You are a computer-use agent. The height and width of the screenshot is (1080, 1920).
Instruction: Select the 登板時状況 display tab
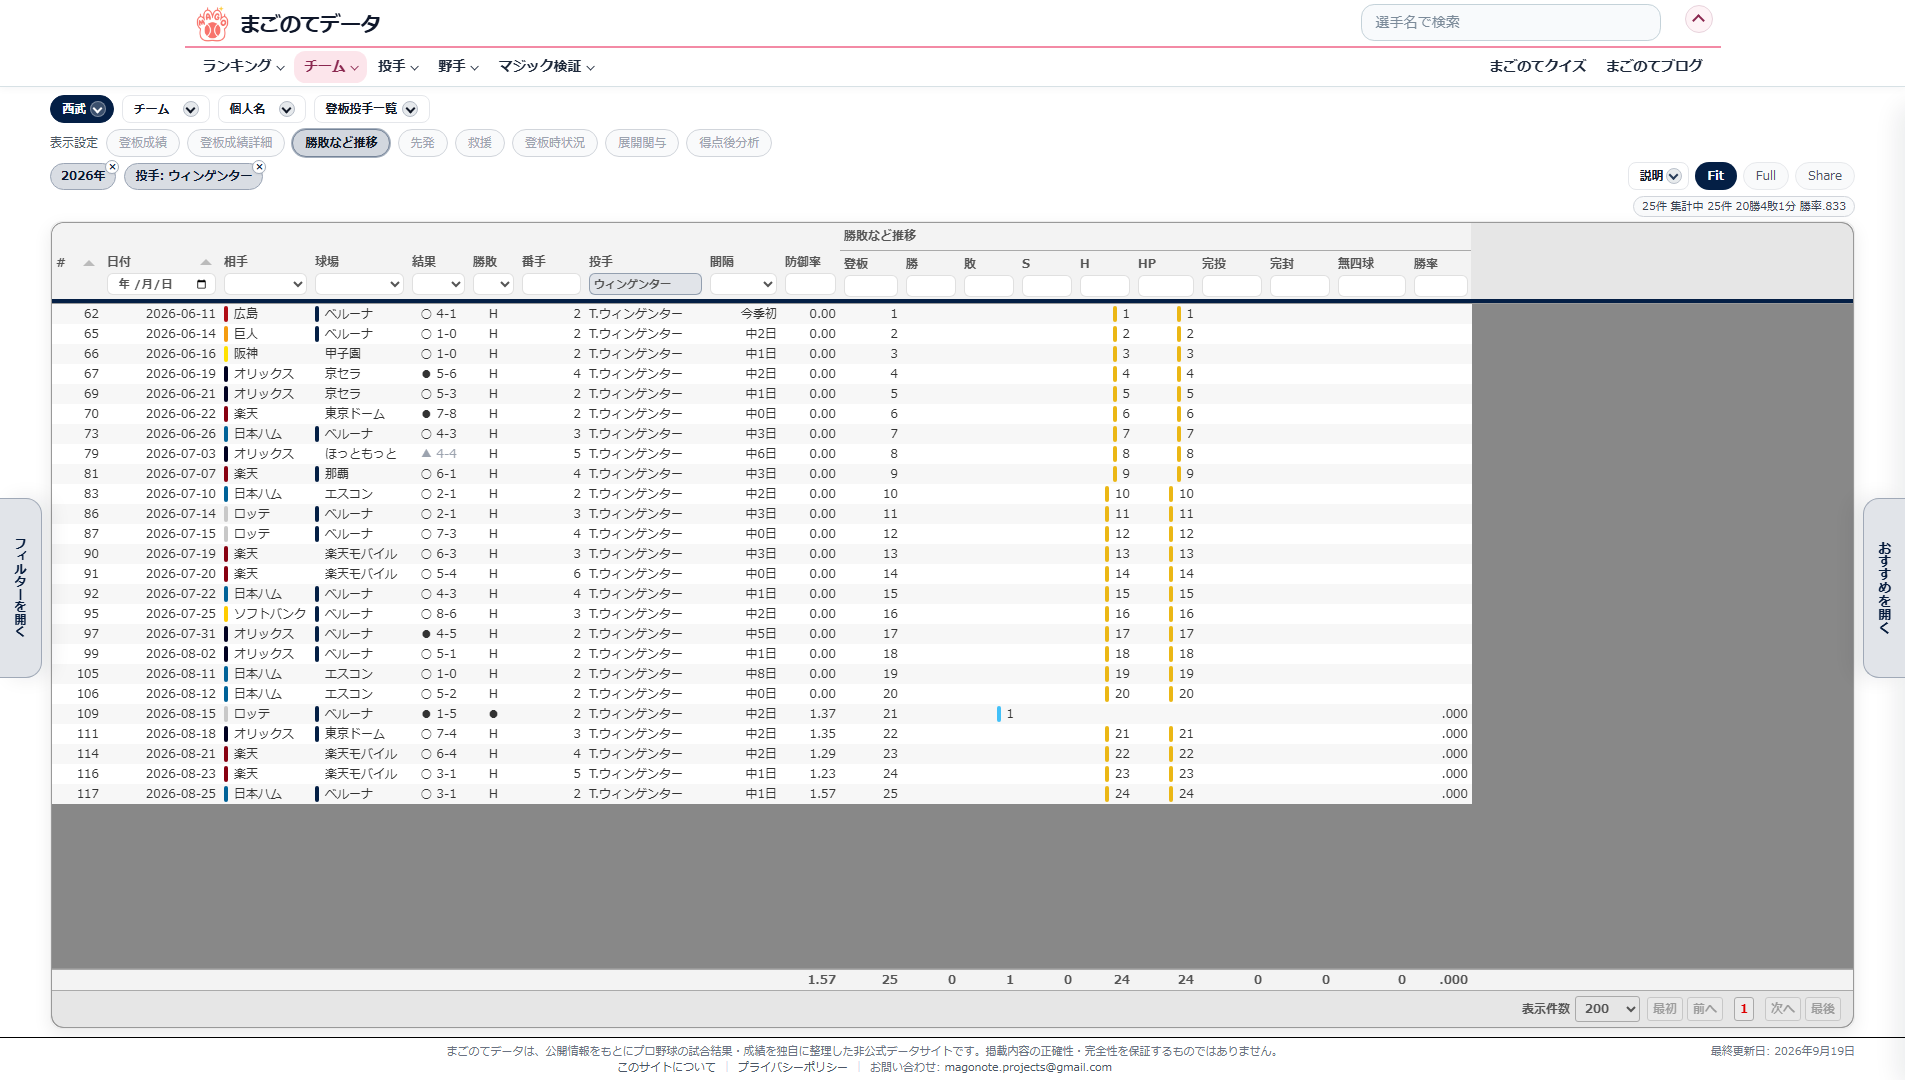[x=555, y=143]
